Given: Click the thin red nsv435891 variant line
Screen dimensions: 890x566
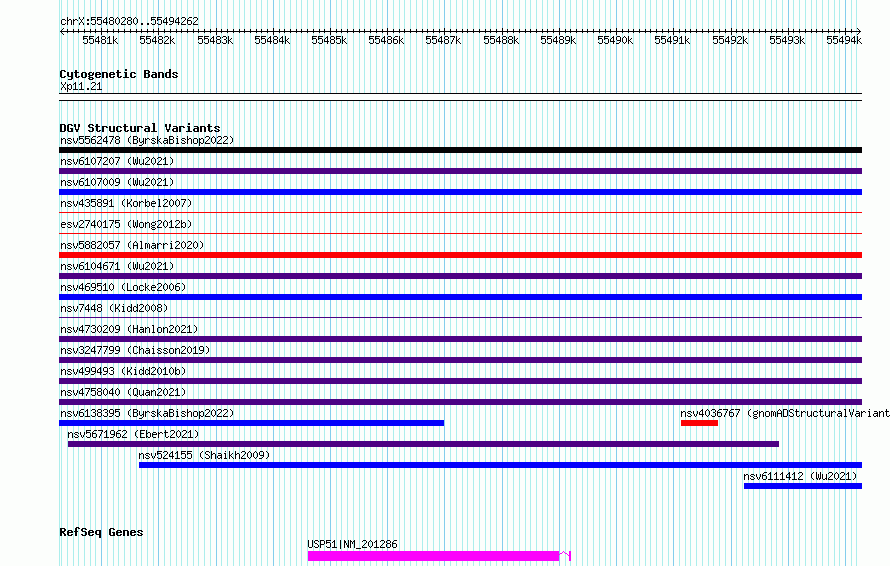Looking at the screenshot, I should [x=460, y=213].
